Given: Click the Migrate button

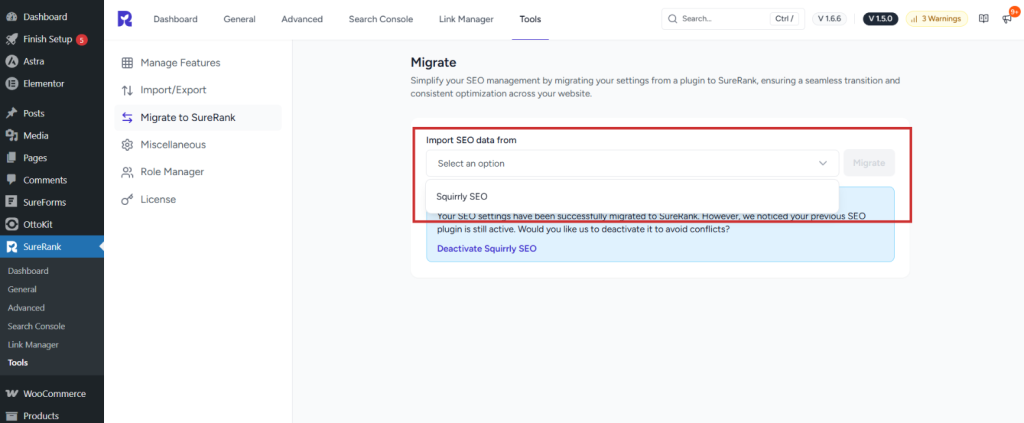Looking at the screenshot, I should coord(869,163).
